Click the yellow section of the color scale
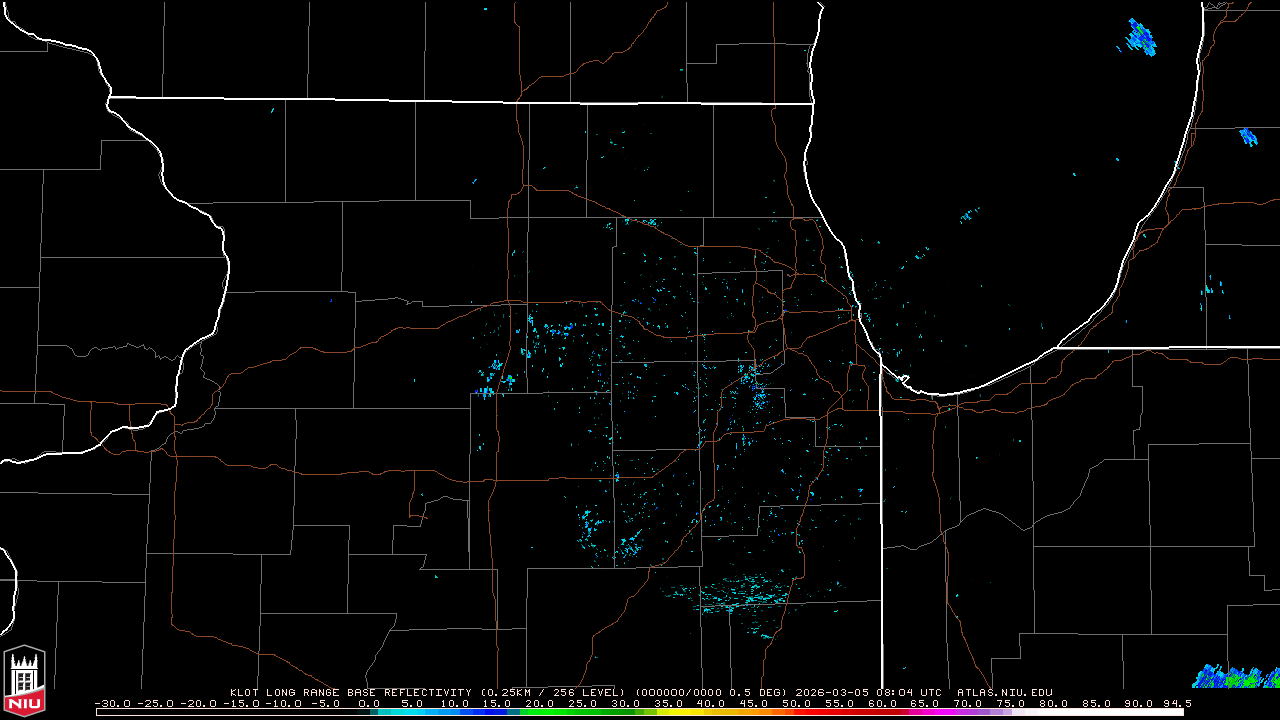Screen dimensions: 1280x720 pyautogui.click(x=690, y=712)
